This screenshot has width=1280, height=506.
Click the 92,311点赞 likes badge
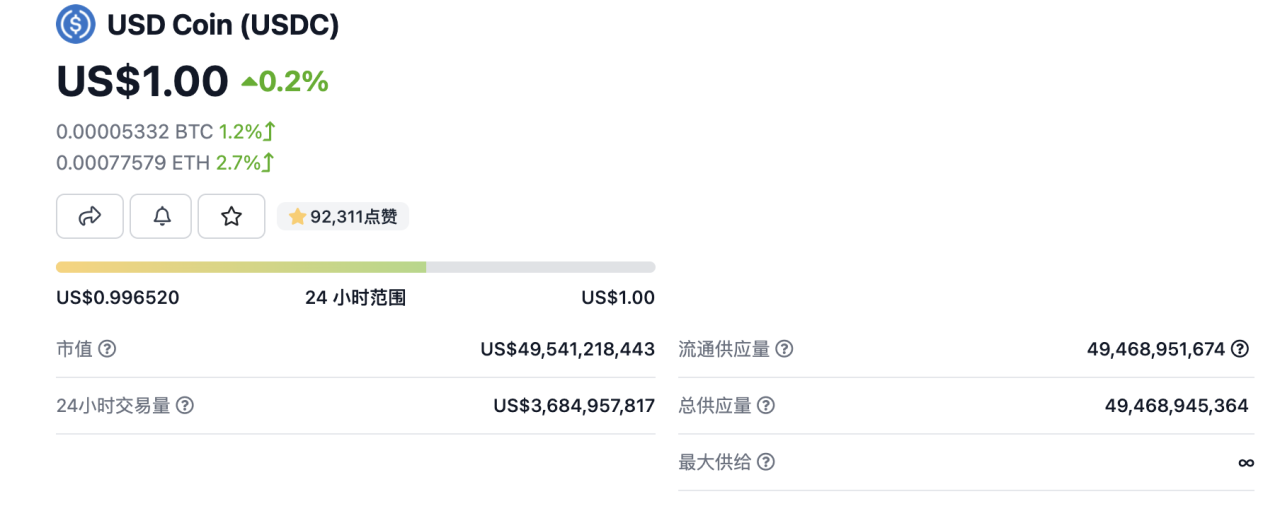[343, 216]
